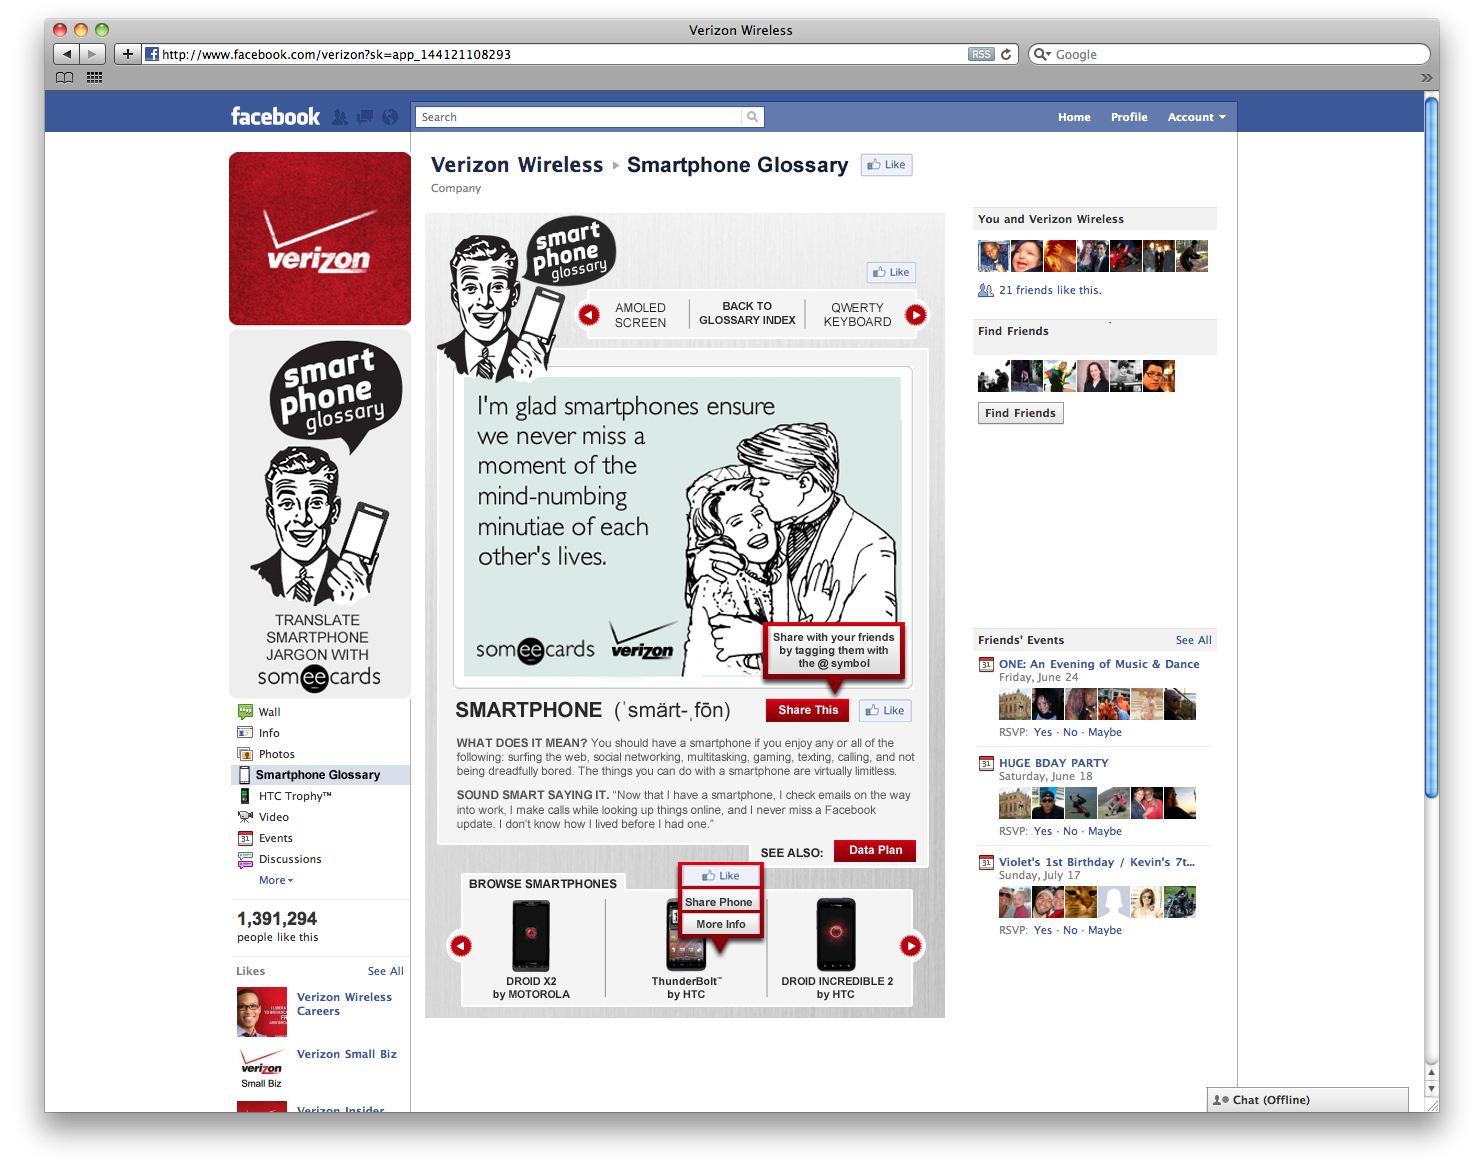The width and height of the screenshot is (1474, 1173).
Task: Open the Account dropdown menu
Action: (1196, 117)
